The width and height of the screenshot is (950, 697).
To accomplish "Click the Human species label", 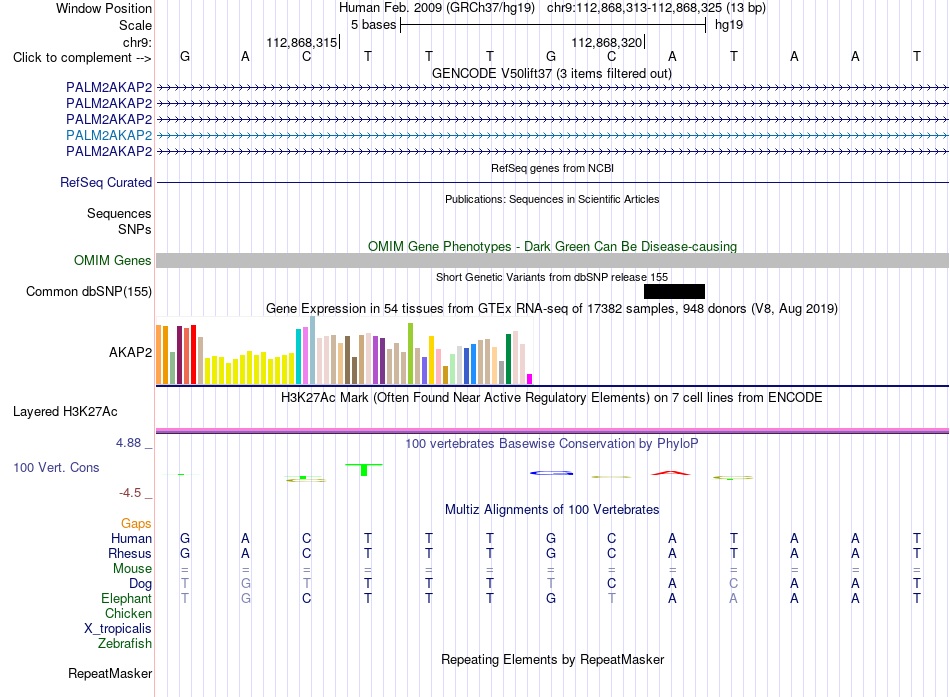I will click(131, 538).
